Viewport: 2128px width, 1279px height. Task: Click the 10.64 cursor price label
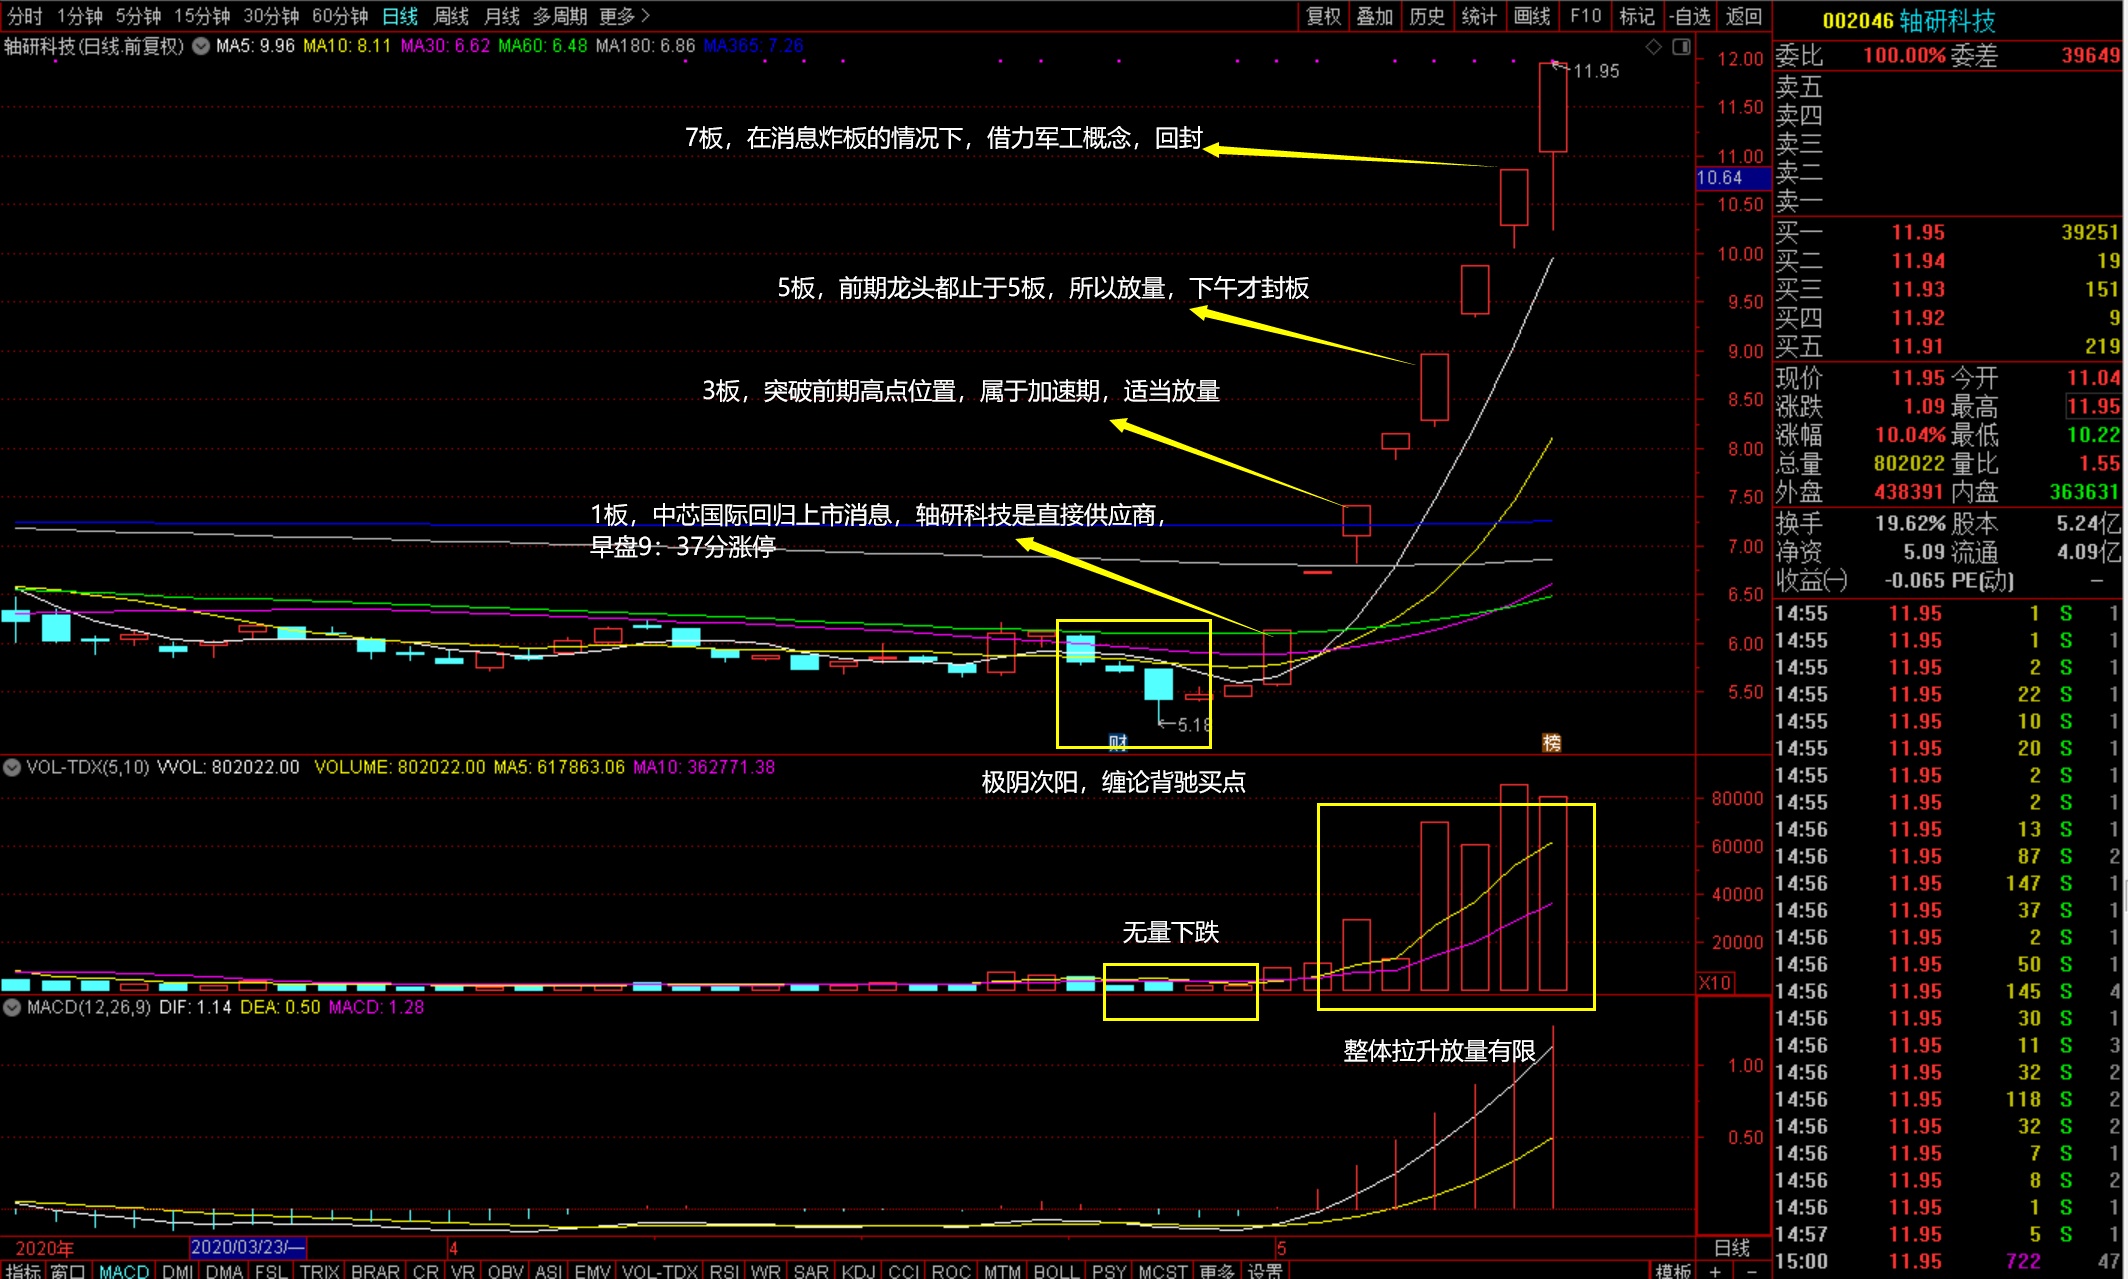tap(1733, 178)
